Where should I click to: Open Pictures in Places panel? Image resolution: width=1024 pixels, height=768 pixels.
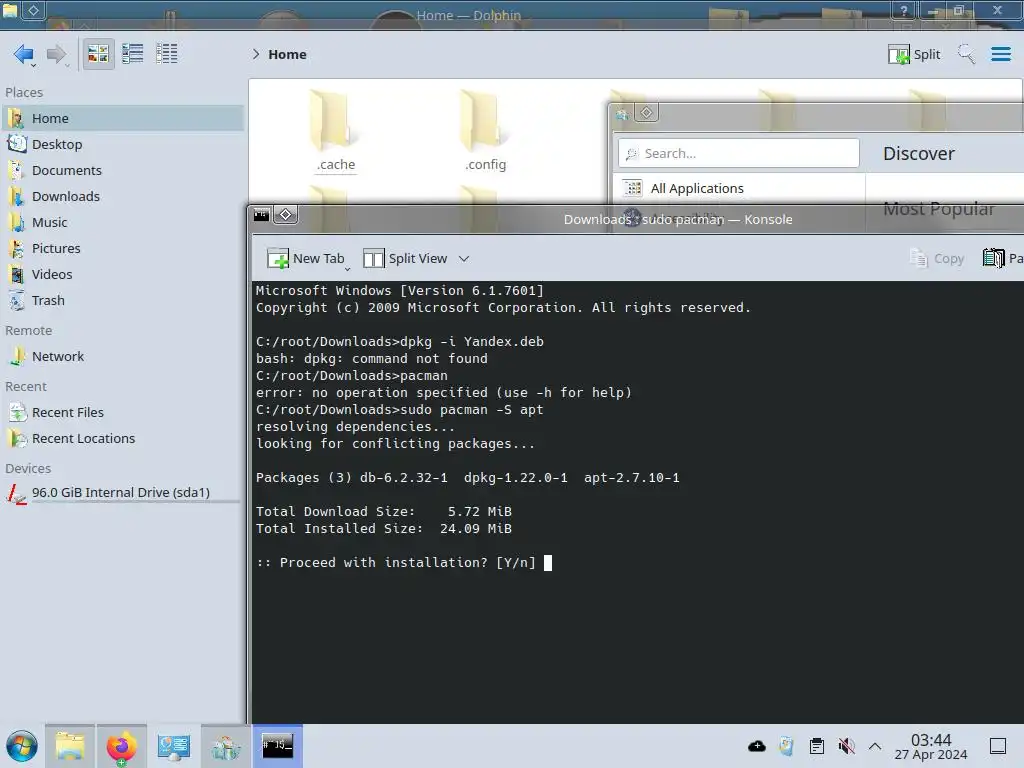coord(123,249)
